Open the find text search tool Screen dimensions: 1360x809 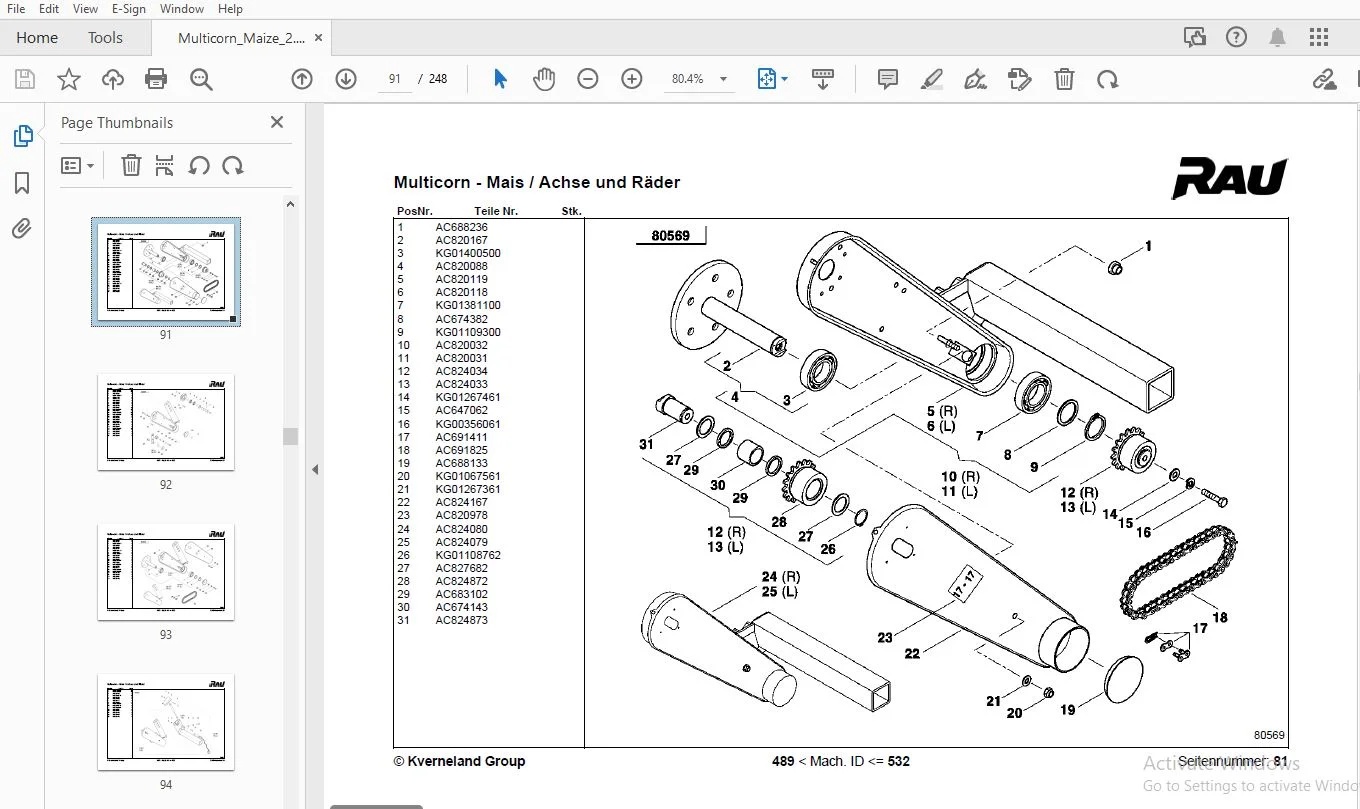click(201, 79)
